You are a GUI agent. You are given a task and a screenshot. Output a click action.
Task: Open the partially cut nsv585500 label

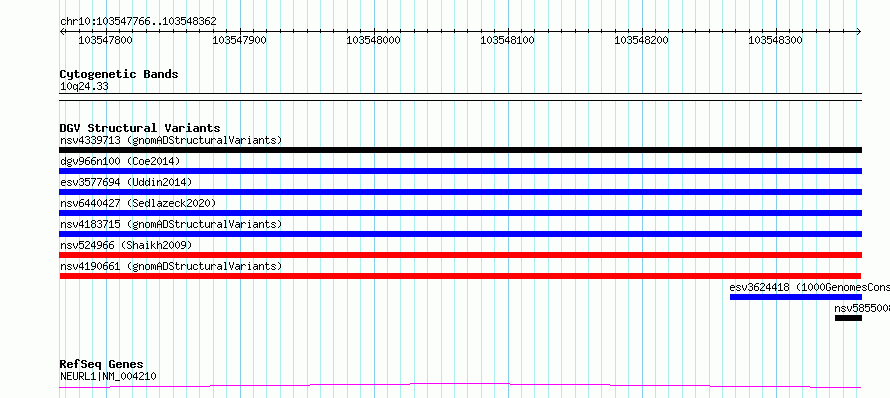[x=862, y=308]
